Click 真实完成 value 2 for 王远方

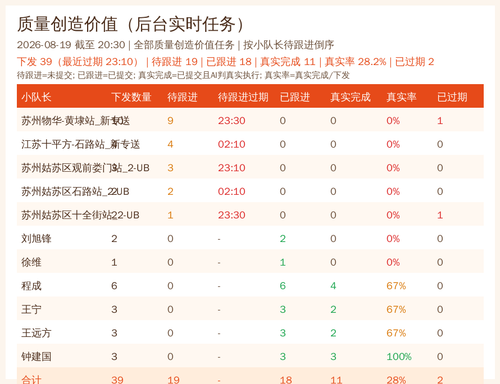pyautogui.click(x=333, y=333)
